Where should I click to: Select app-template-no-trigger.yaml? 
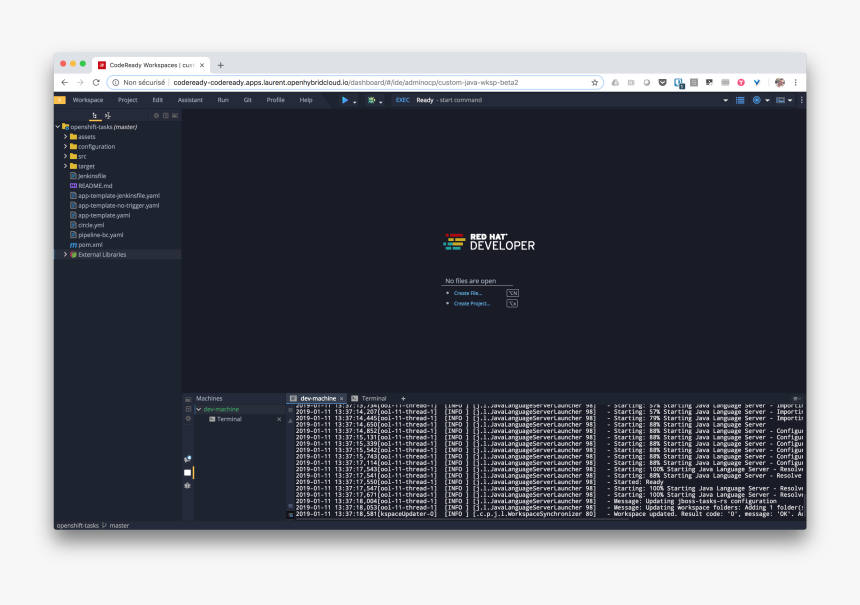coord(118,206)
